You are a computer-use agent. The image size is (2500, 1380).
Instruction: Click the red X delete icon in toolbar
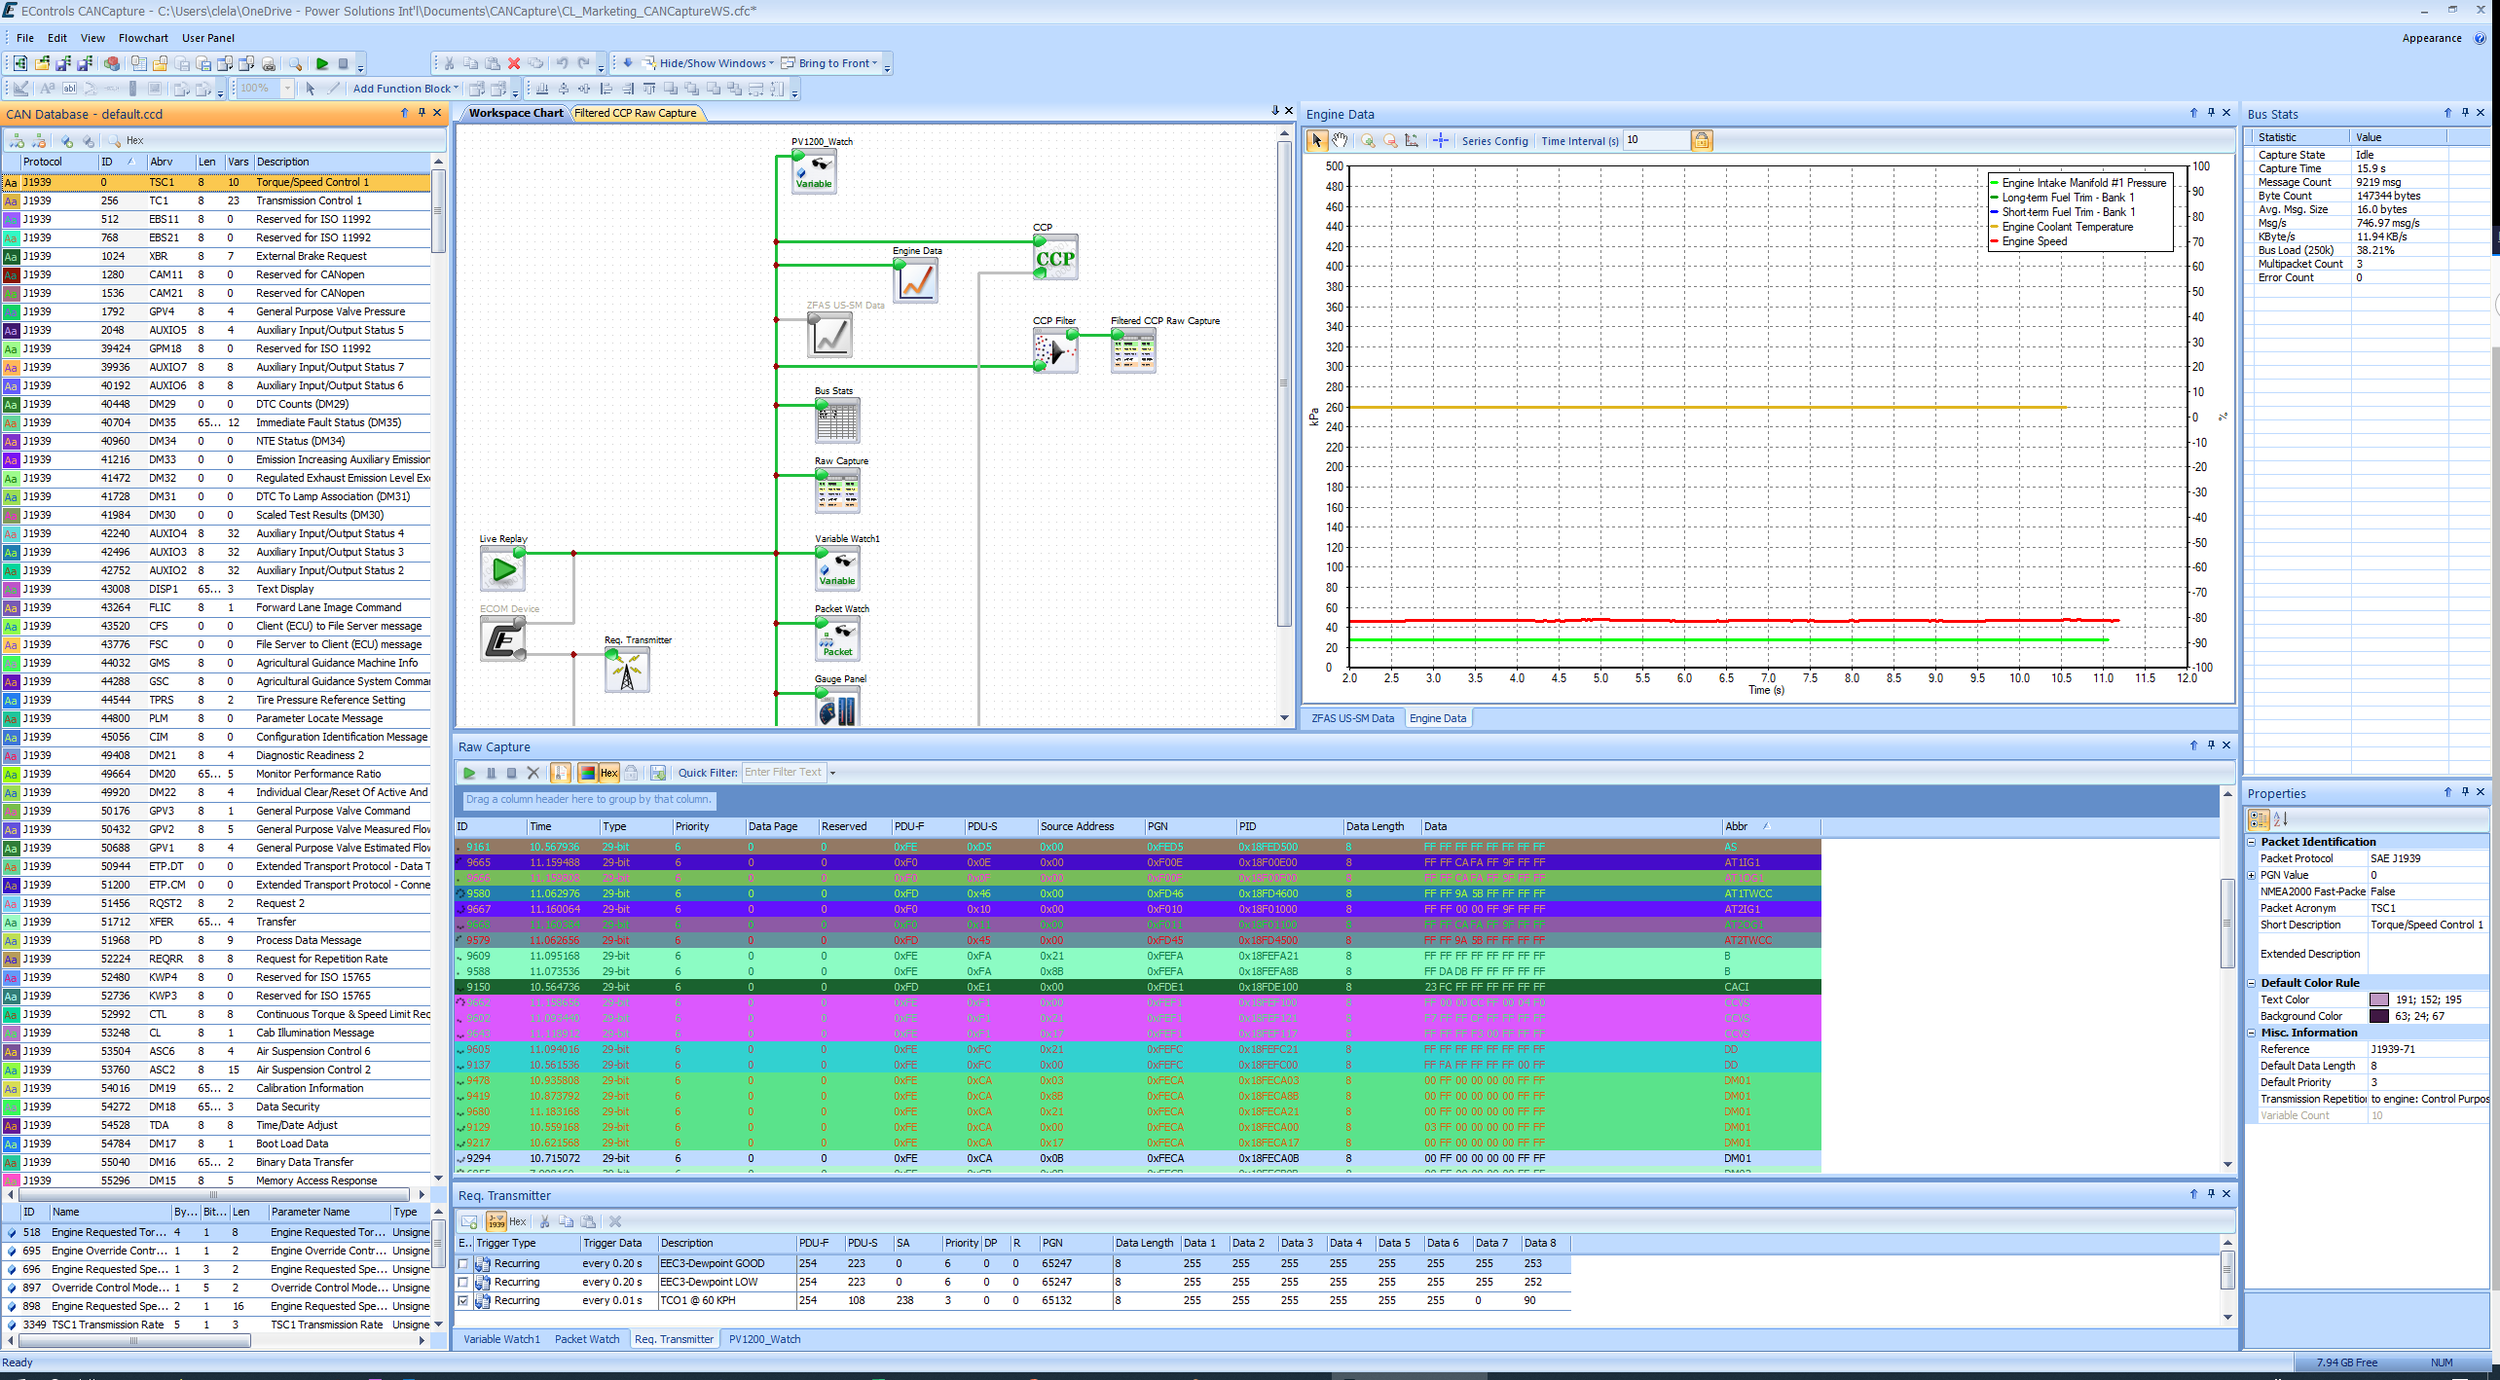(514, 64)
